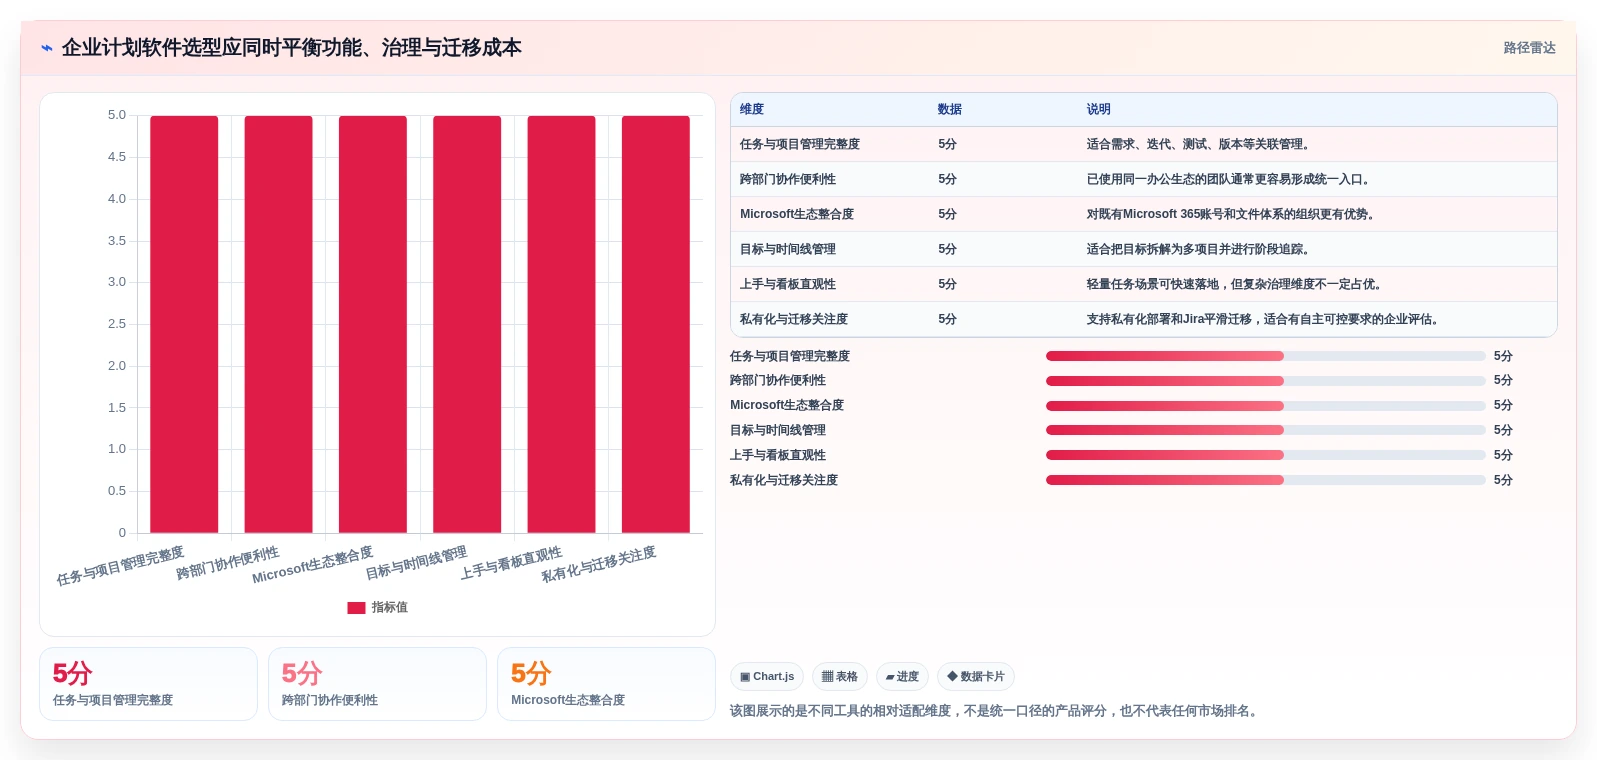
Task: Click the progress bar for 私有化与迁移关注度
Action: tap(1265, 480)
